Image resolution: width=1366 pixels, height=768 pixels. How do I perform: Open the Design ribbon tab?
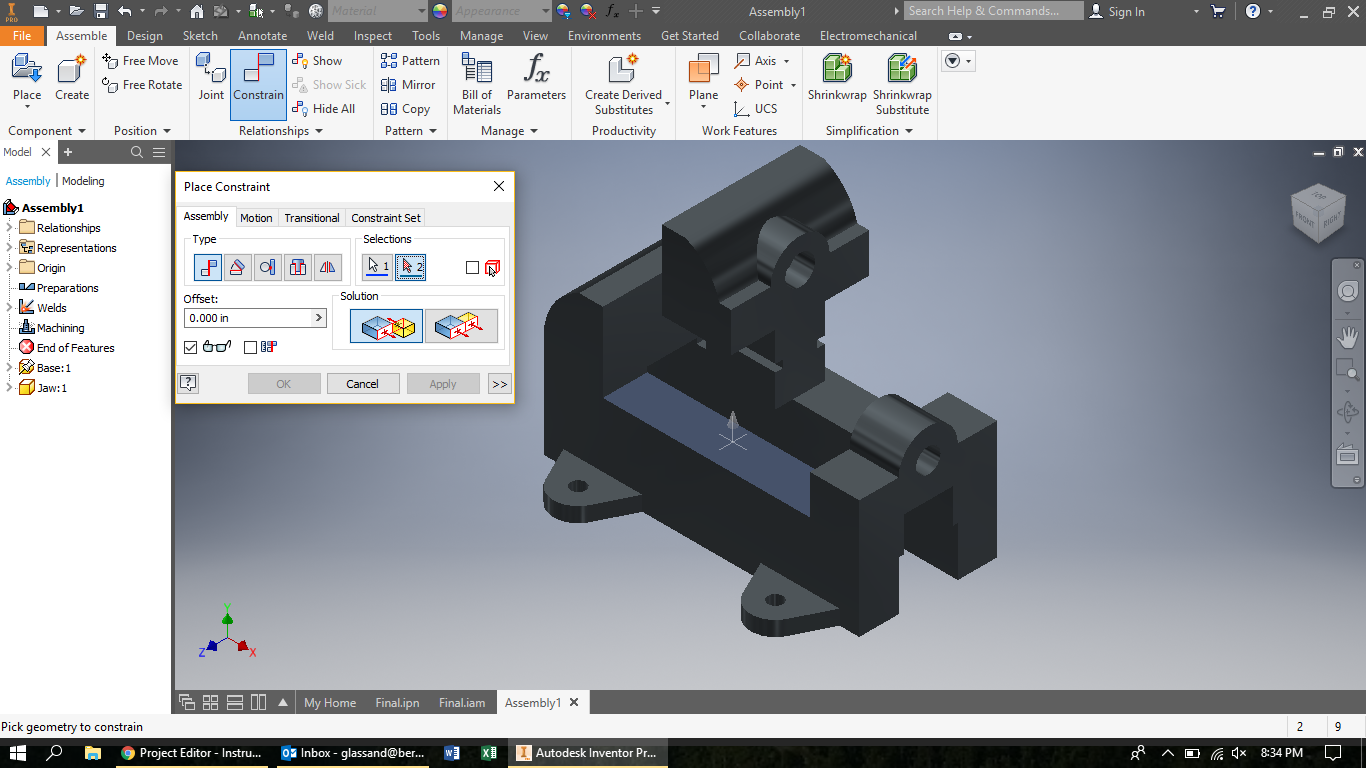point(145,36)
